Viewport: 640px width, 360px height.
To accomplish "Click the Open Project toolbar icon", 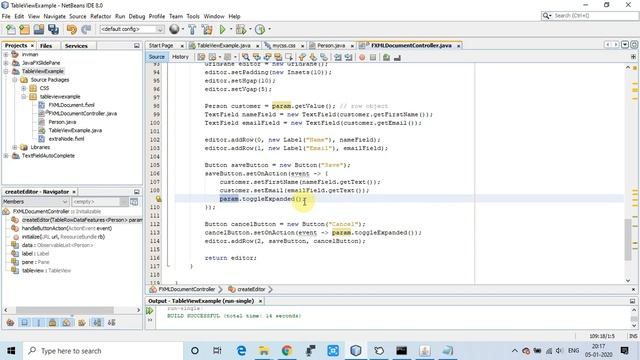I will tap(39, 29).
